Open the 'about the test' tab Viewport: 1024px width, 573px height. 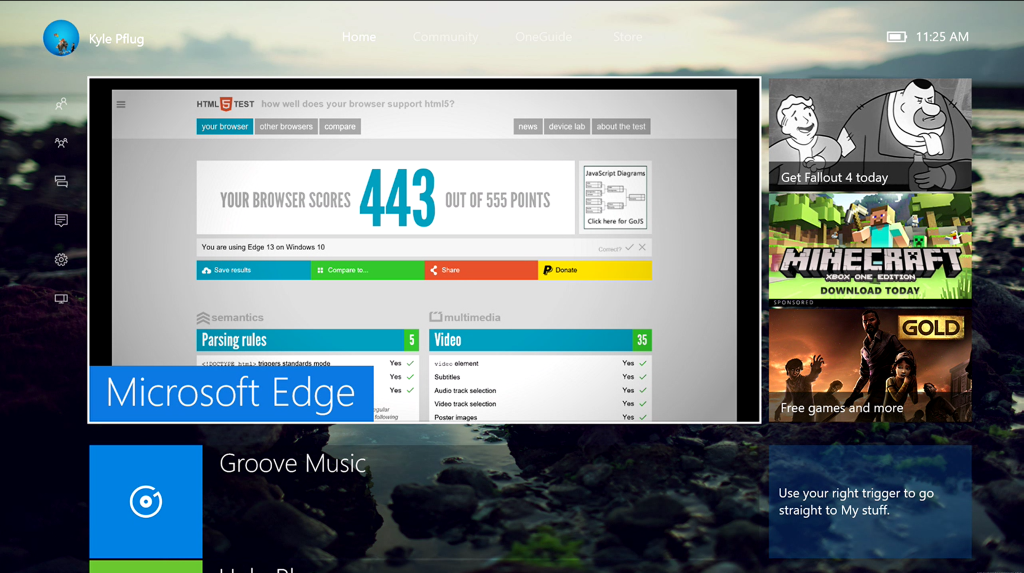coord(621,126)
